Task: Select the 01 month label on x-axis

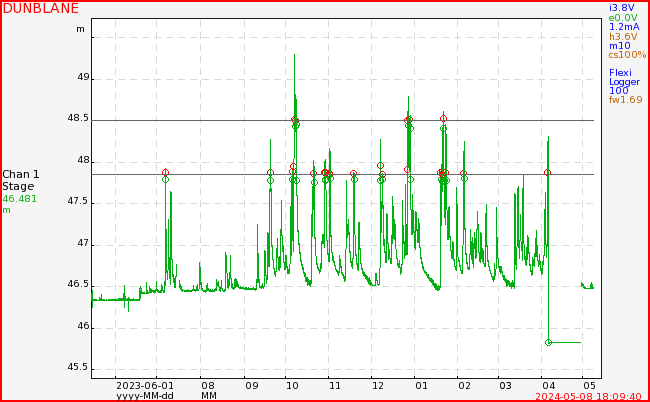Action: click(x=421, y=385)
